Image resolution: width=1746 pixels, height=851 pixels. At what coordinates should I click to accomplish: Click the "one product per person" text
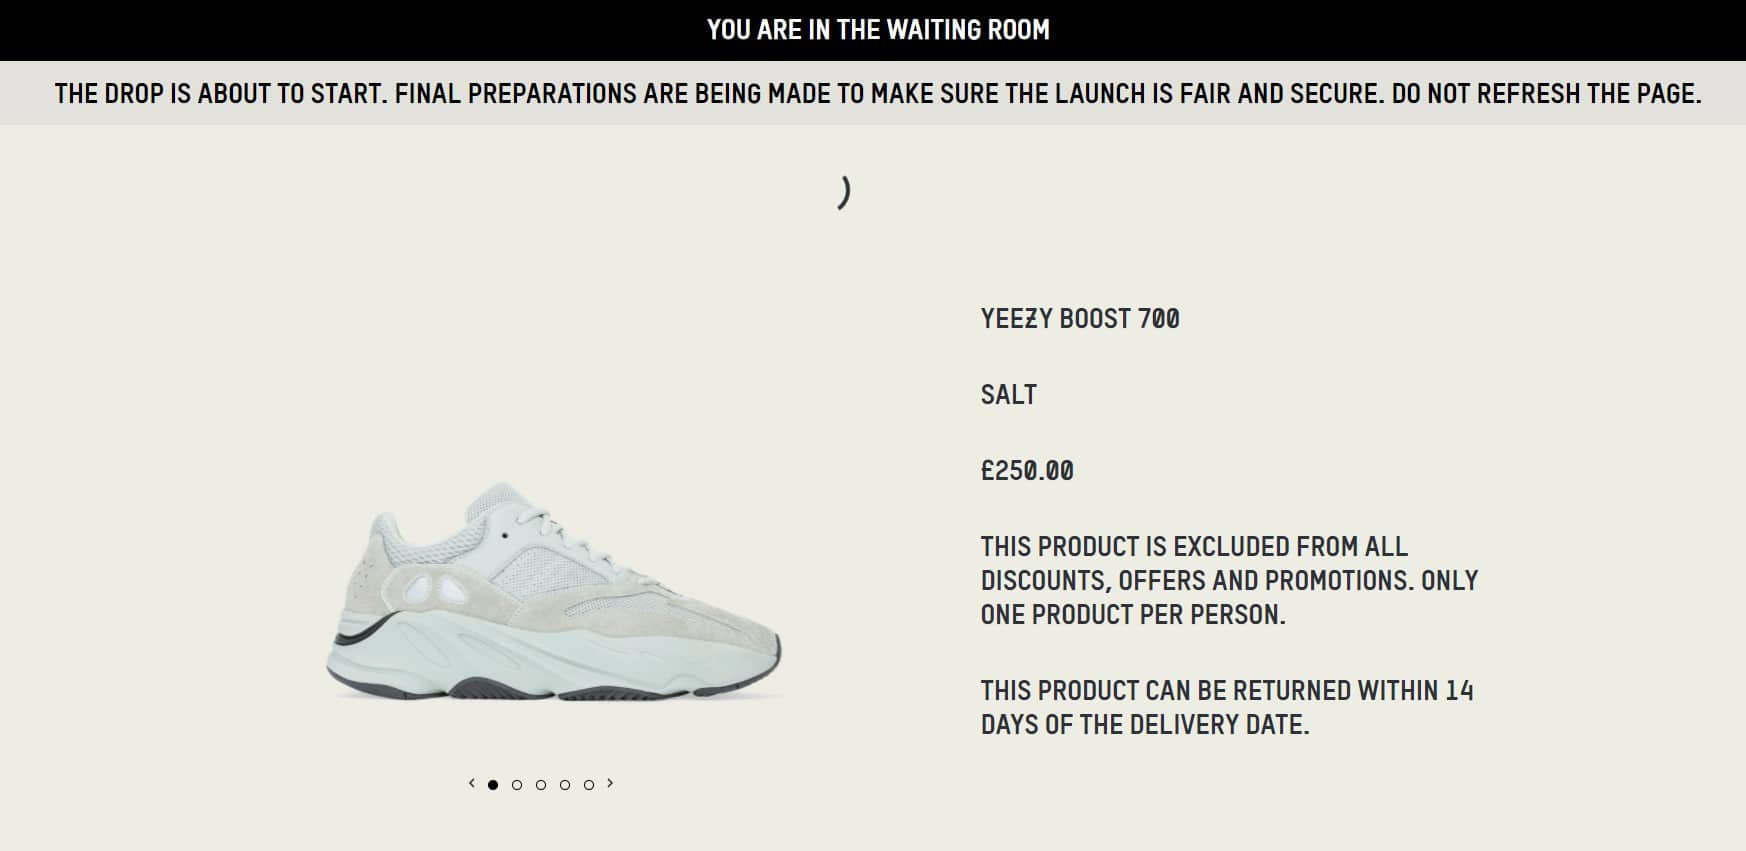click(x=1132, y=615)
